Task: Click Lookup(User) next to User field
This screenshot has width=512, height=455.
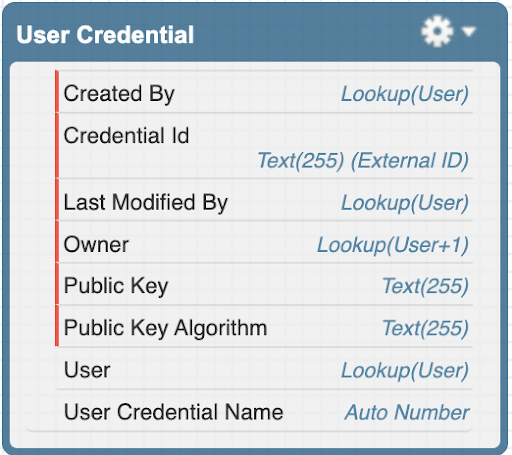Action: pos(405,370)
